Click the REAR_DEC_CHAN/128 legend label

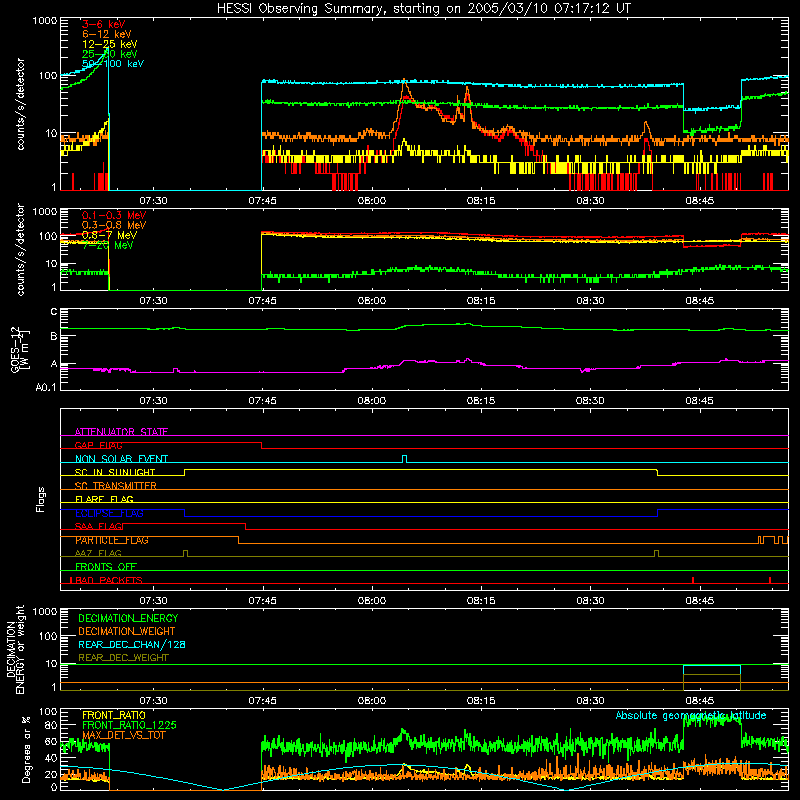click(132, 645)
